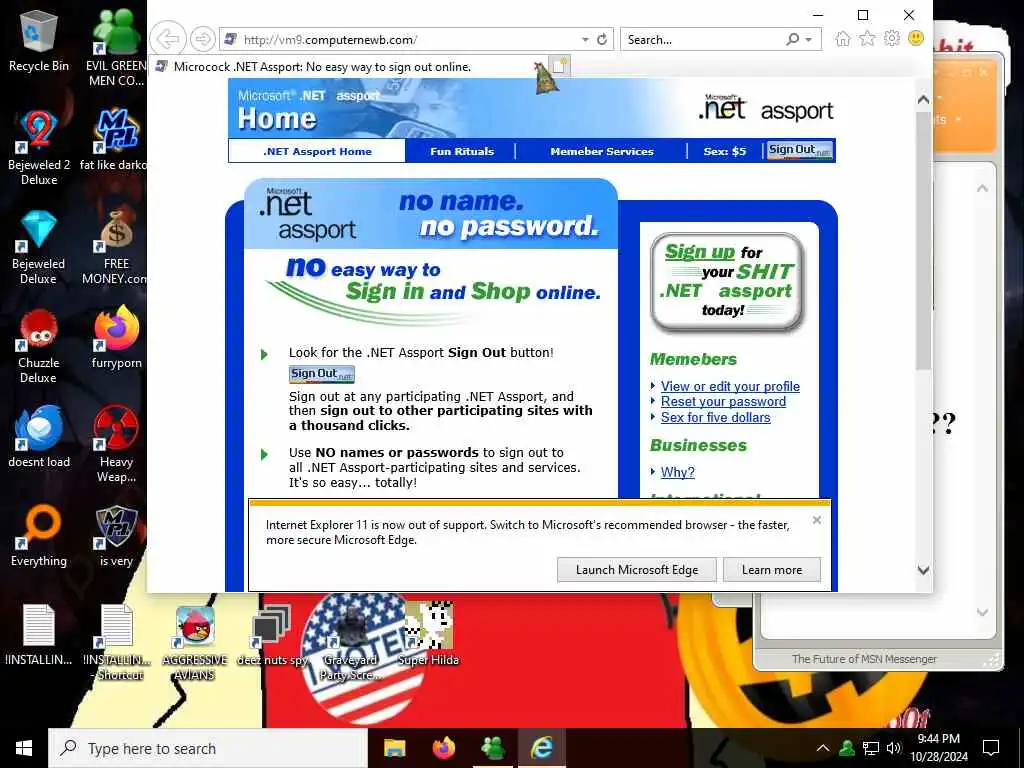Go to the IE home page icon

coord(842,39)
